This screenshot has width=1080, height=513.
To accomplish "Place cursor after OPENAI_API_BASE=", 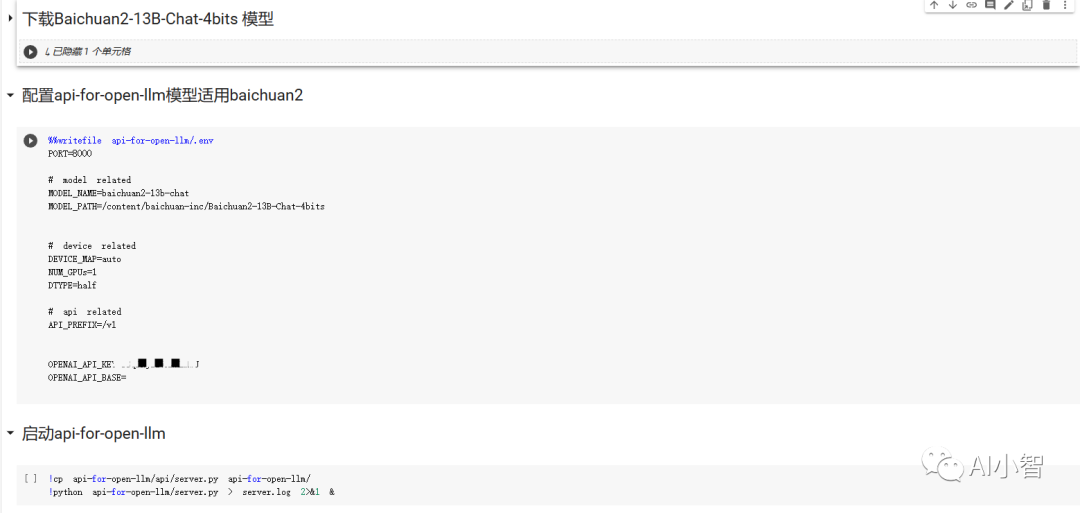I will (x=128, y=377).
